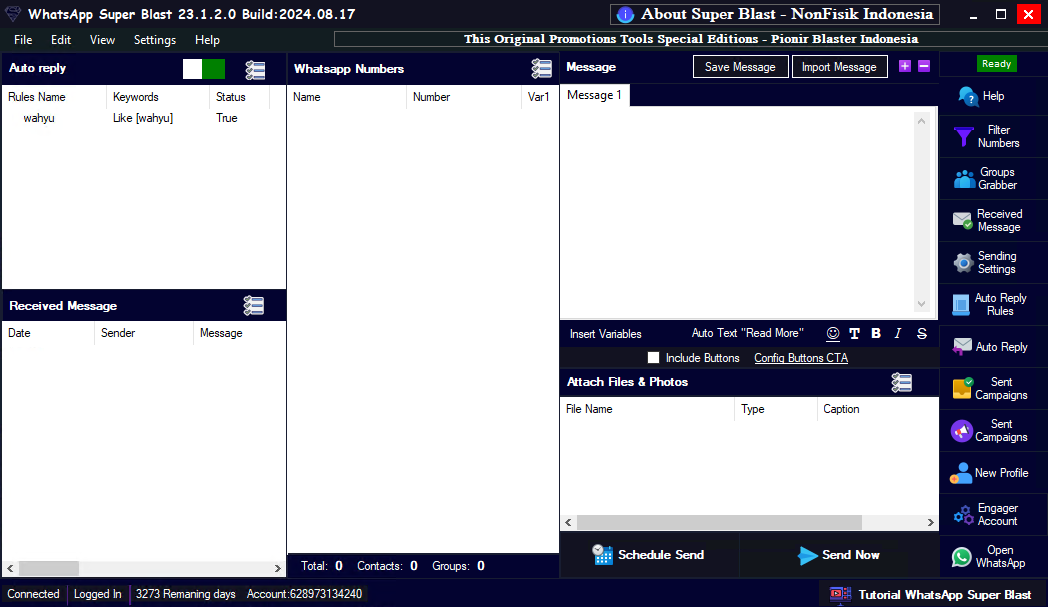Apply strikethrough formatting S icon
1048x607 pixels.
[x=922, y=334]
